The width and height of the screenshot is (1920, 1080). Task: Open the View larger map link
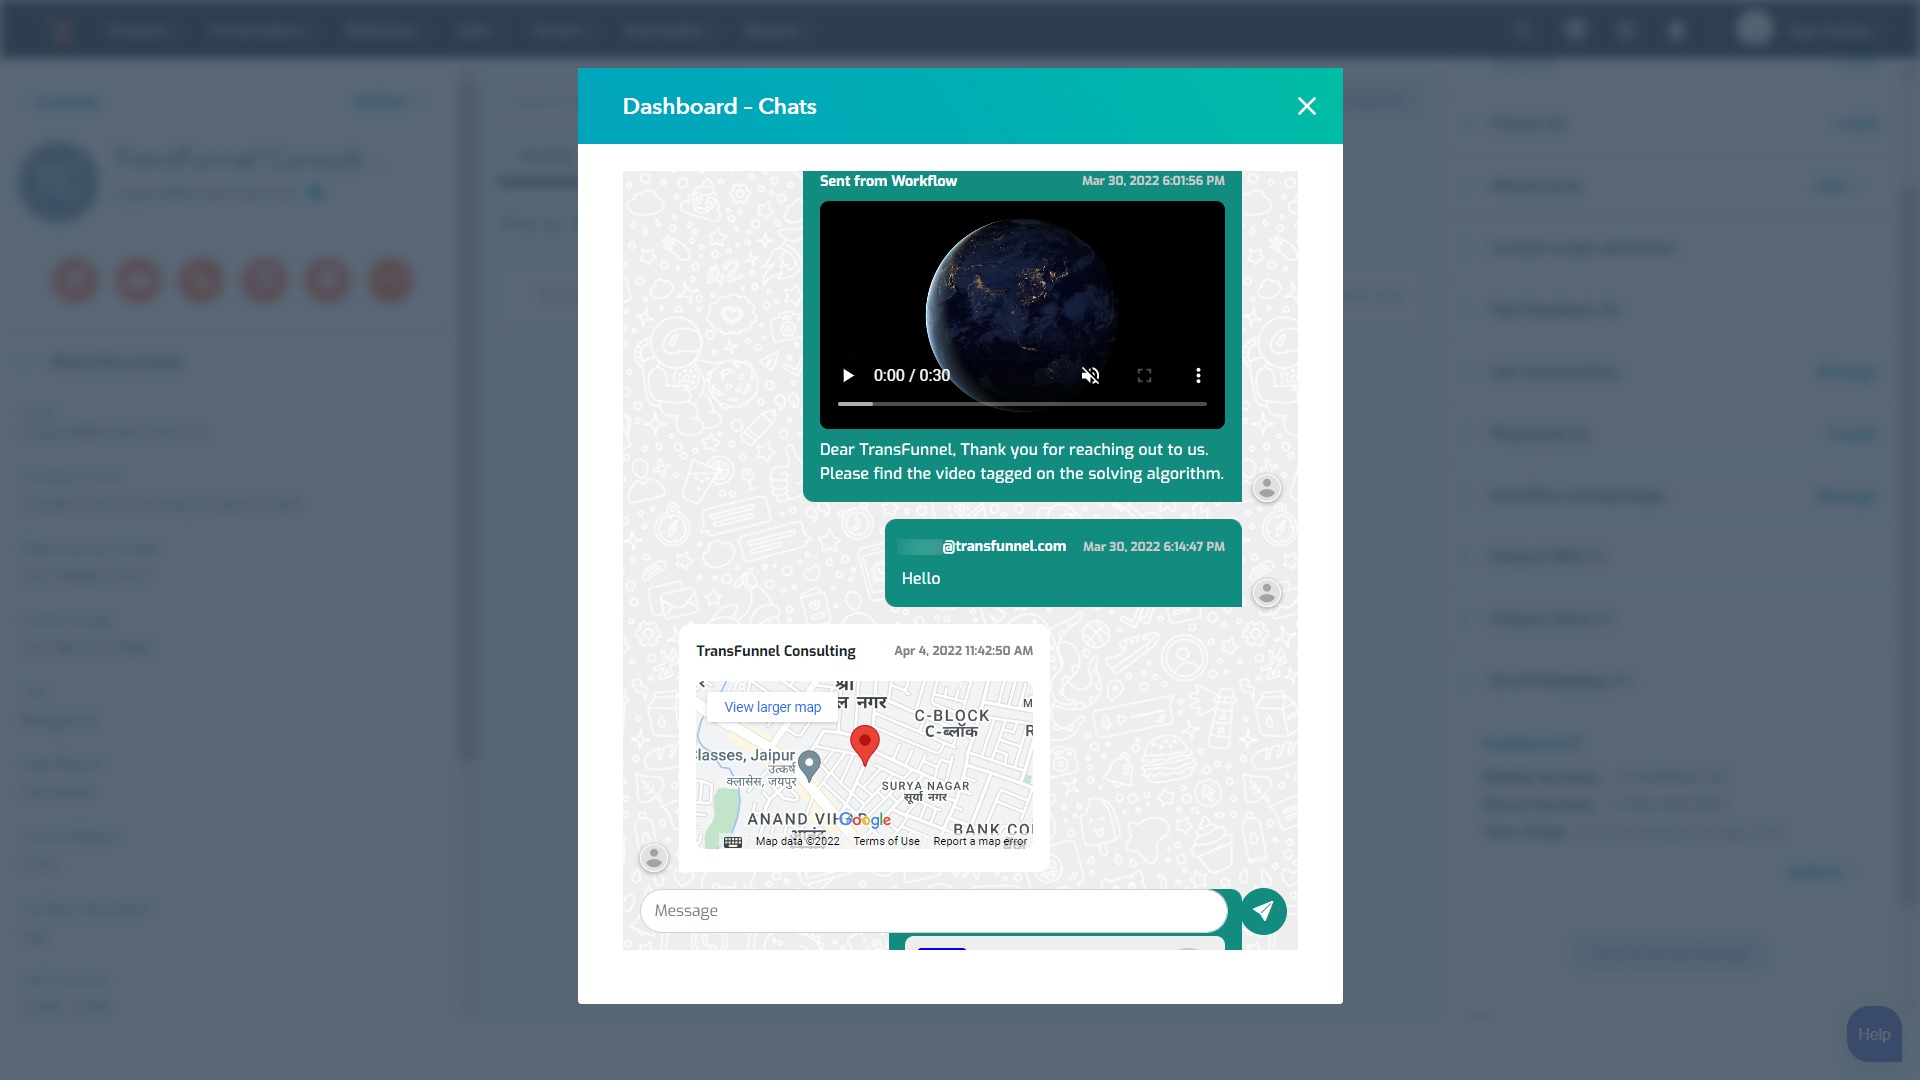pos(772,707)
